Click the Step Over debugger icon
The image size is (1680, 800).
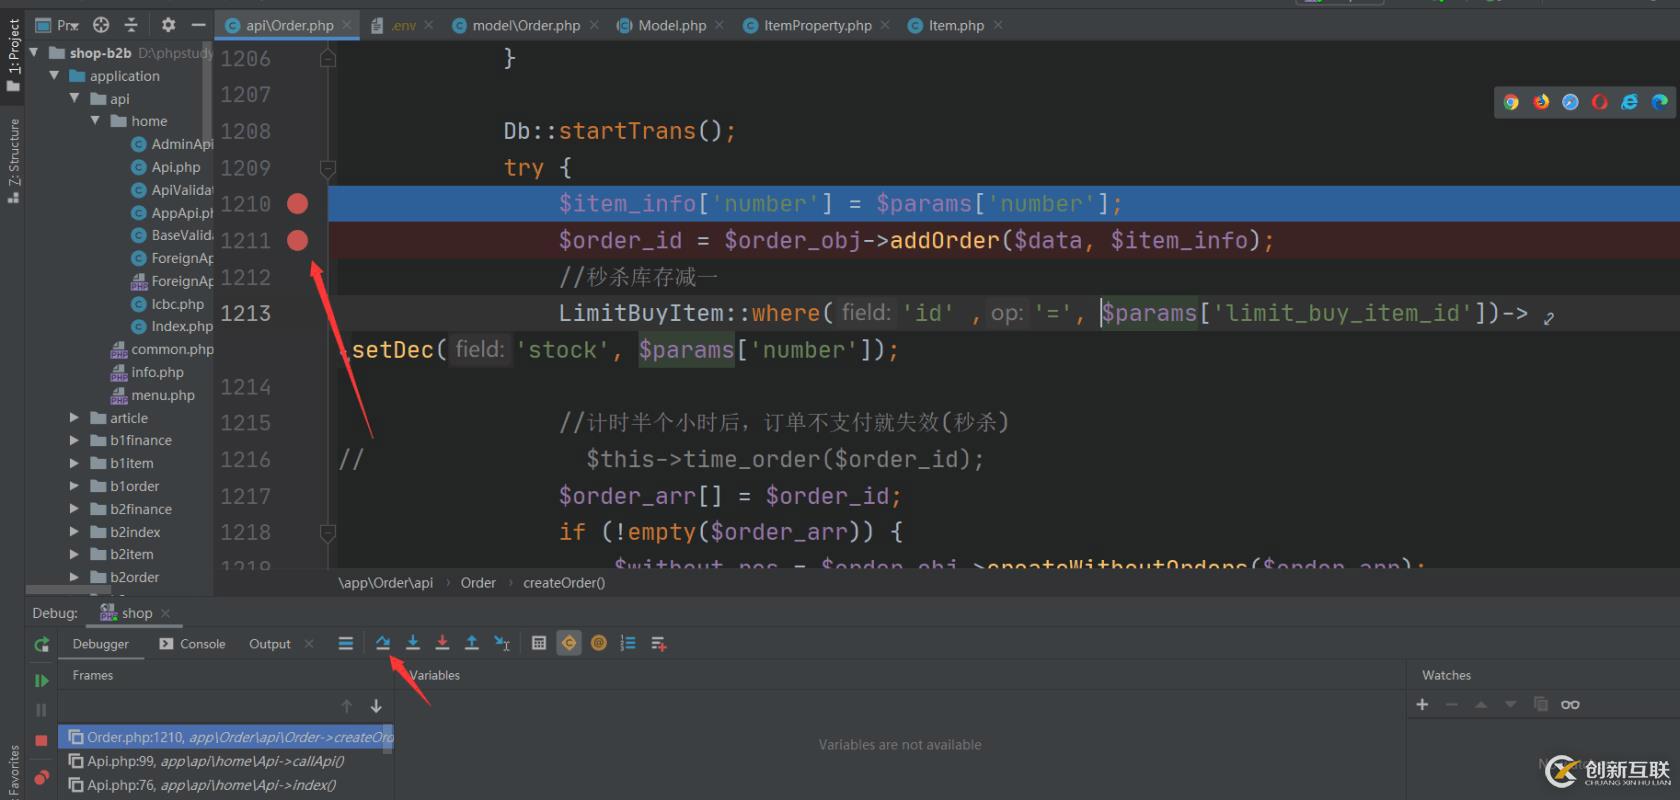(x=383, y=643)
